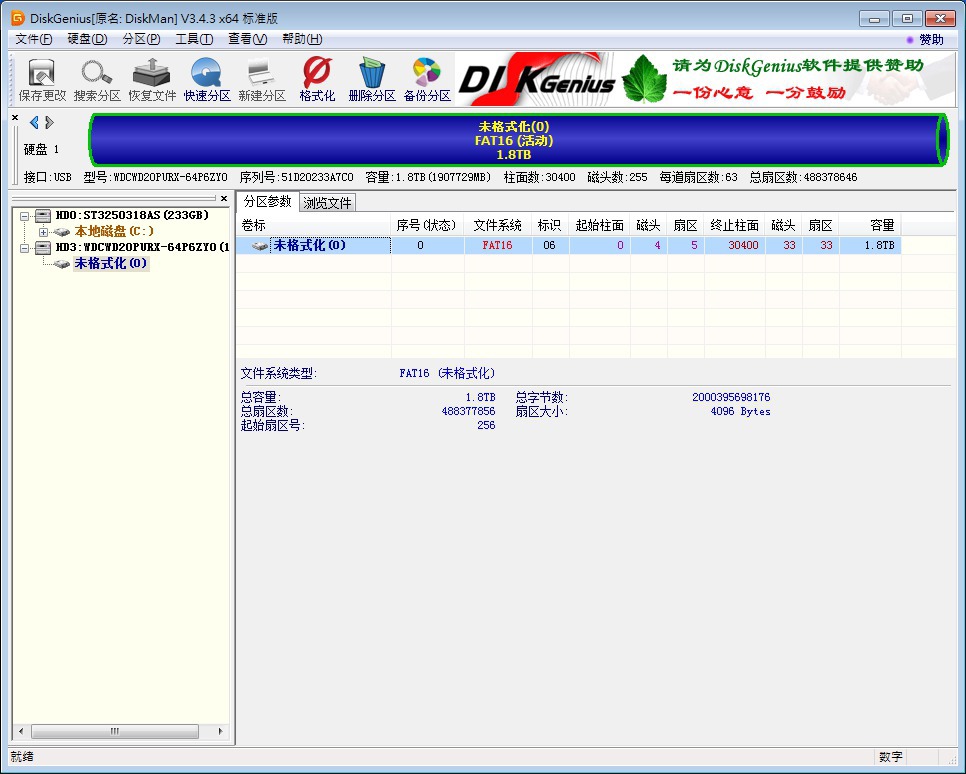Click the 终止柱面 column header
The width and height of the screenshot is (966, 774).
[734, 225]
